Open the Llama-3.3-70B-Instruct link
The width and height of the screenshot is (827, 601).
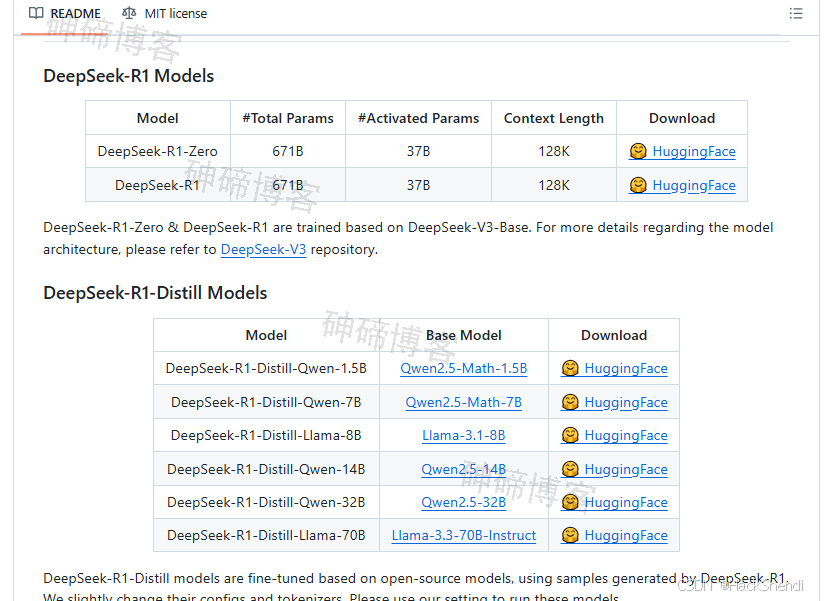[464, 536]
